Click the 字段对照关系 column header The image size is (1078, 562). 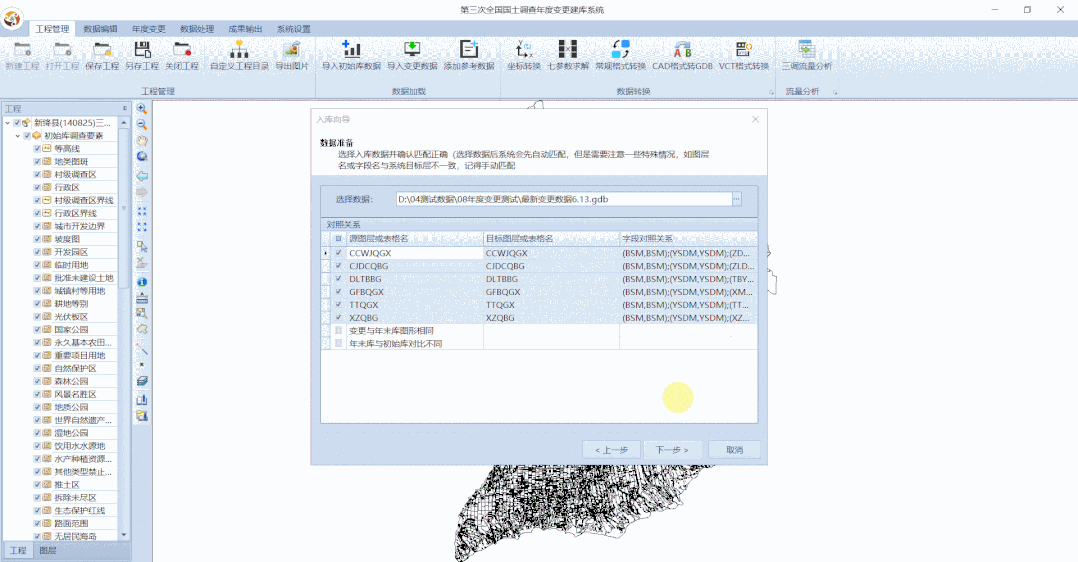click(688, 239)
